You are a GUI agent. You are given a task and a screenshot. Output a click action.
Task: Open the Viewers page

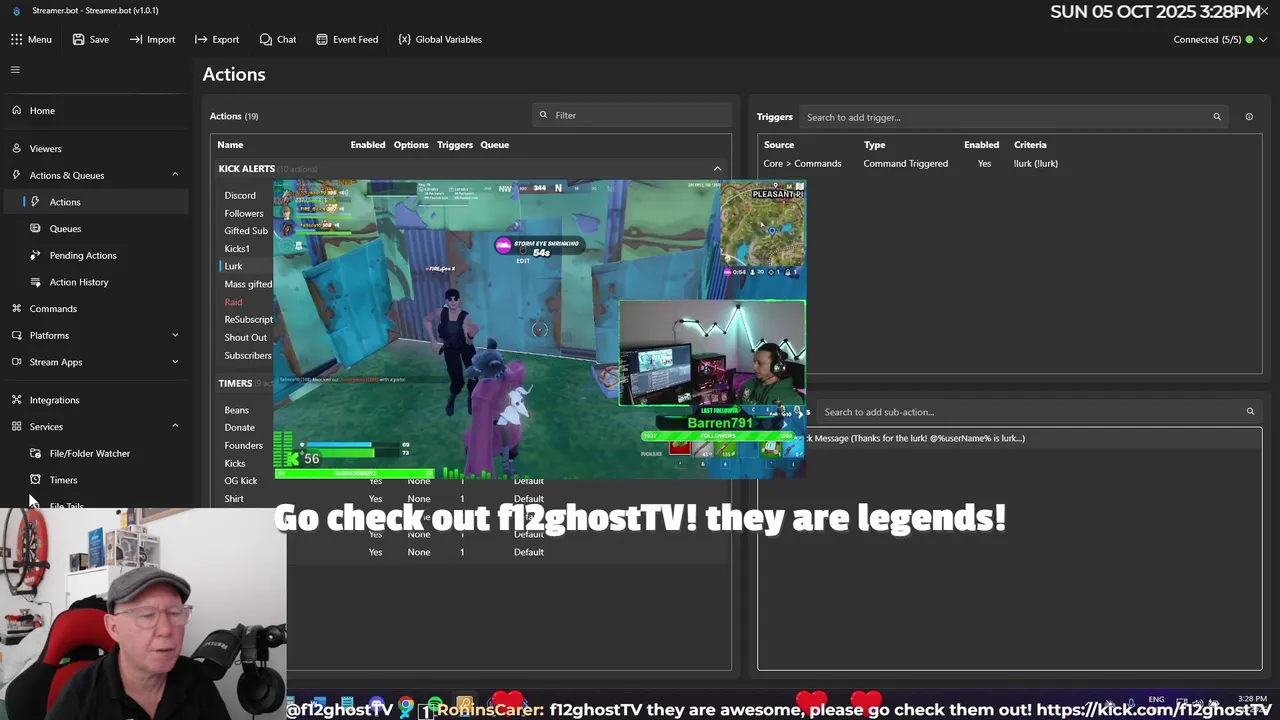click(x=45, y=148)
